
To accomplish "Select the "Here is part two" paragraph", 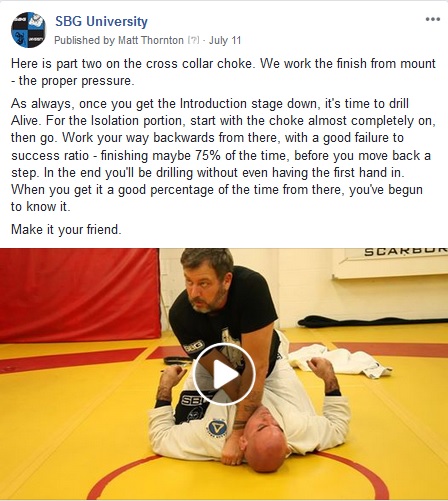I will click(x=223, y=72).
